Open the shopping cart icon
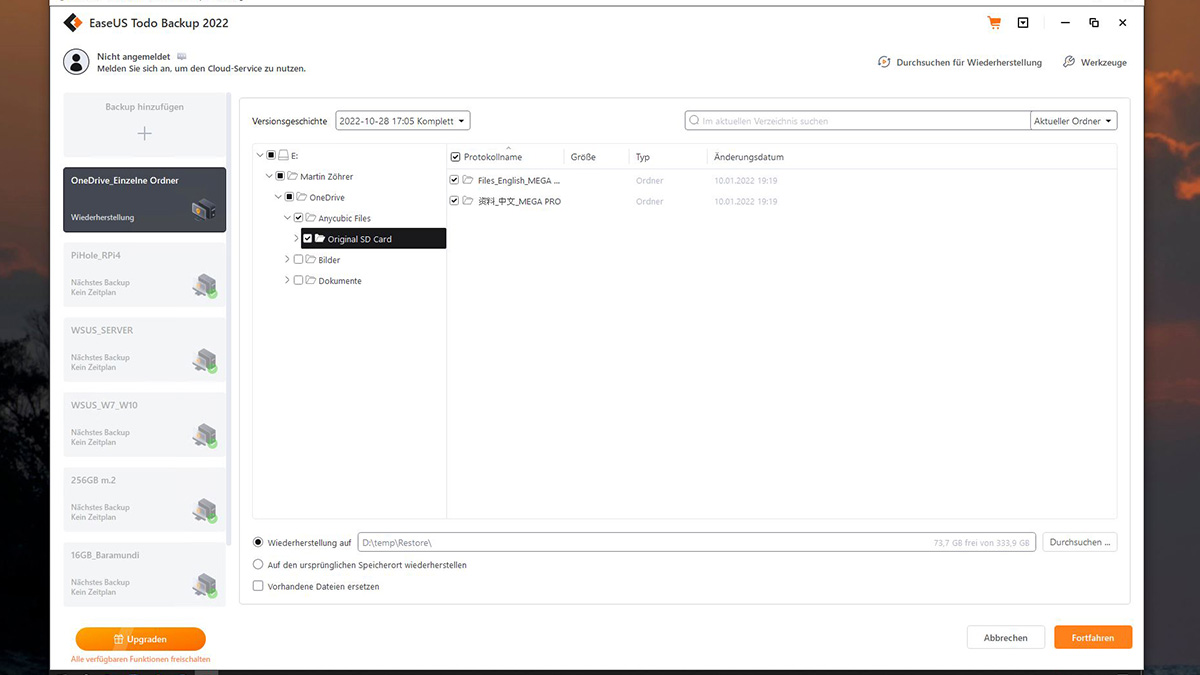1200x675 pixels. [994, 23]
